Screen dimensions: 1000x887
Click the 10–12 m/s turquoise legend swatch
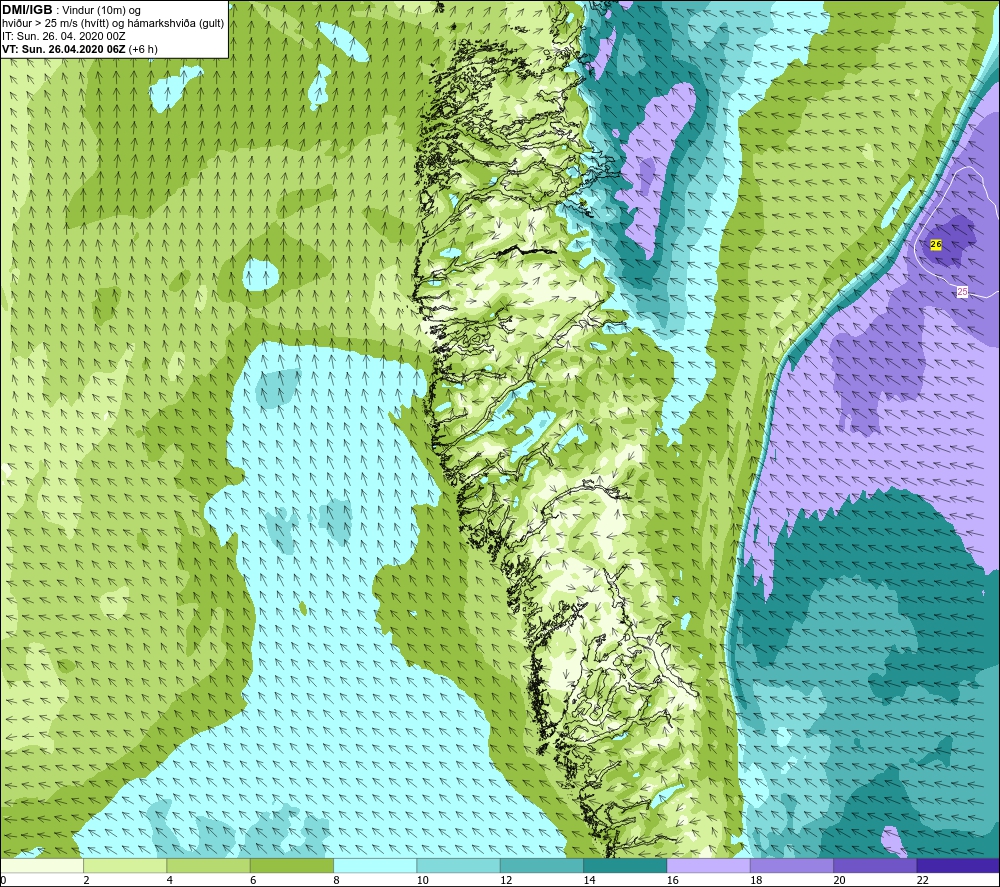pyautogui.click(x=459, y=865)
